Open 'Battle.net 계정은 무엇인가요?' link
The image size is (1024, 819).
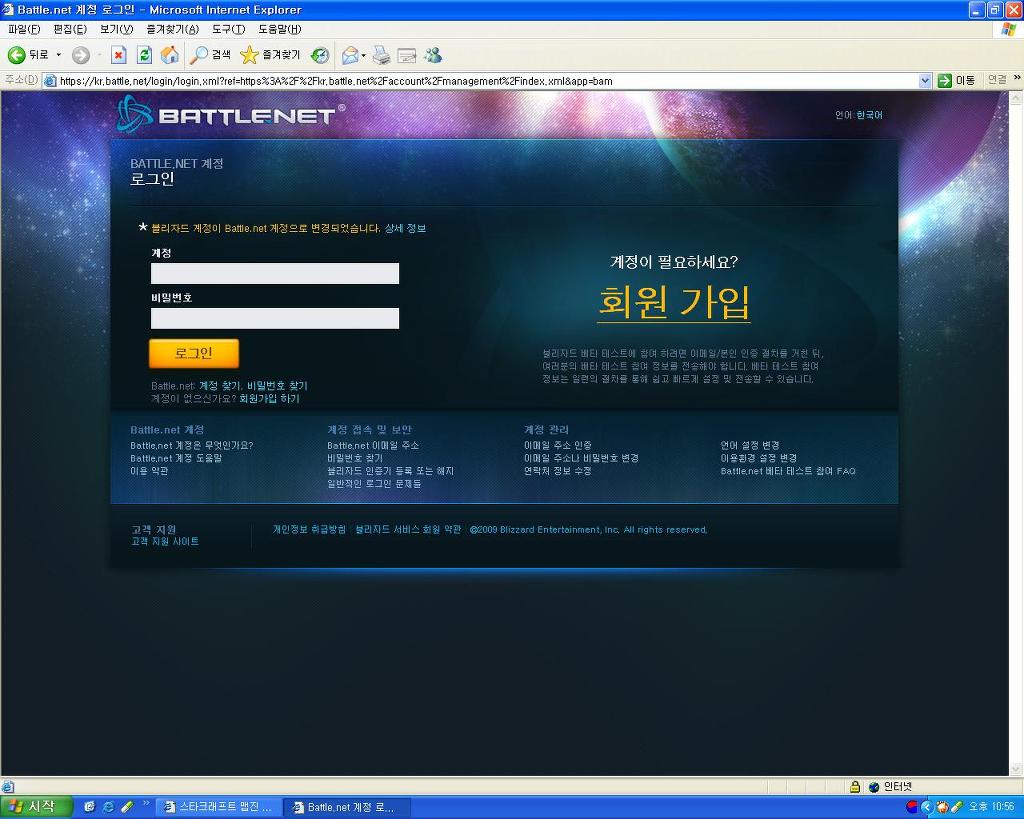click(191, 445)
